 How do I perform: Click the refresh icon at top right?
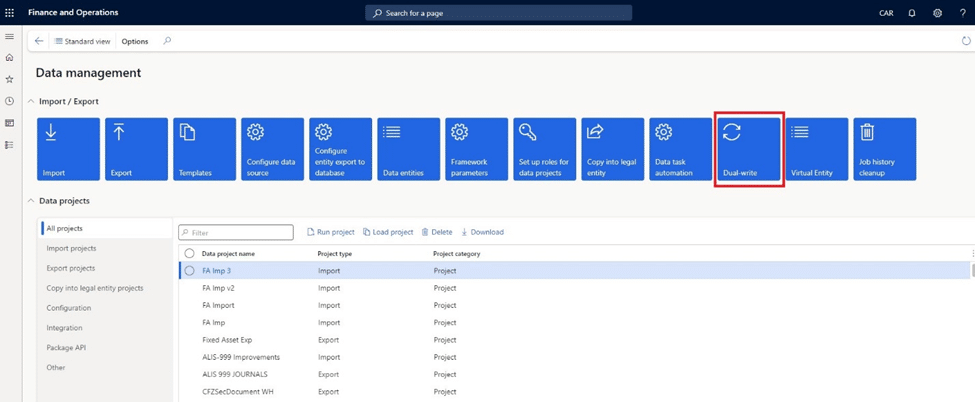coord(966,41)
